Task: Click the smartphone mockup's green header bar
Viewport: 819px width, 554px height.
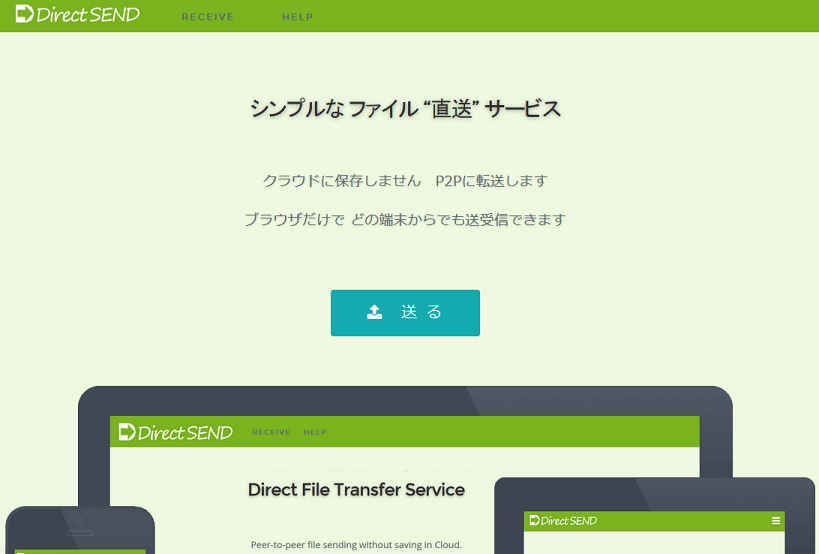Action: (x=80, y=551)
